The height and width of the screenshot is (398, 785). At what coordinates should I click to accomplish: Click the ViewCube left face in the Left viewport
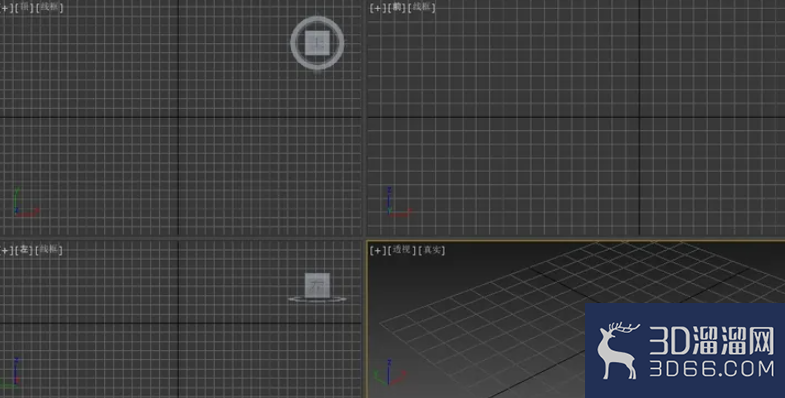317,285
